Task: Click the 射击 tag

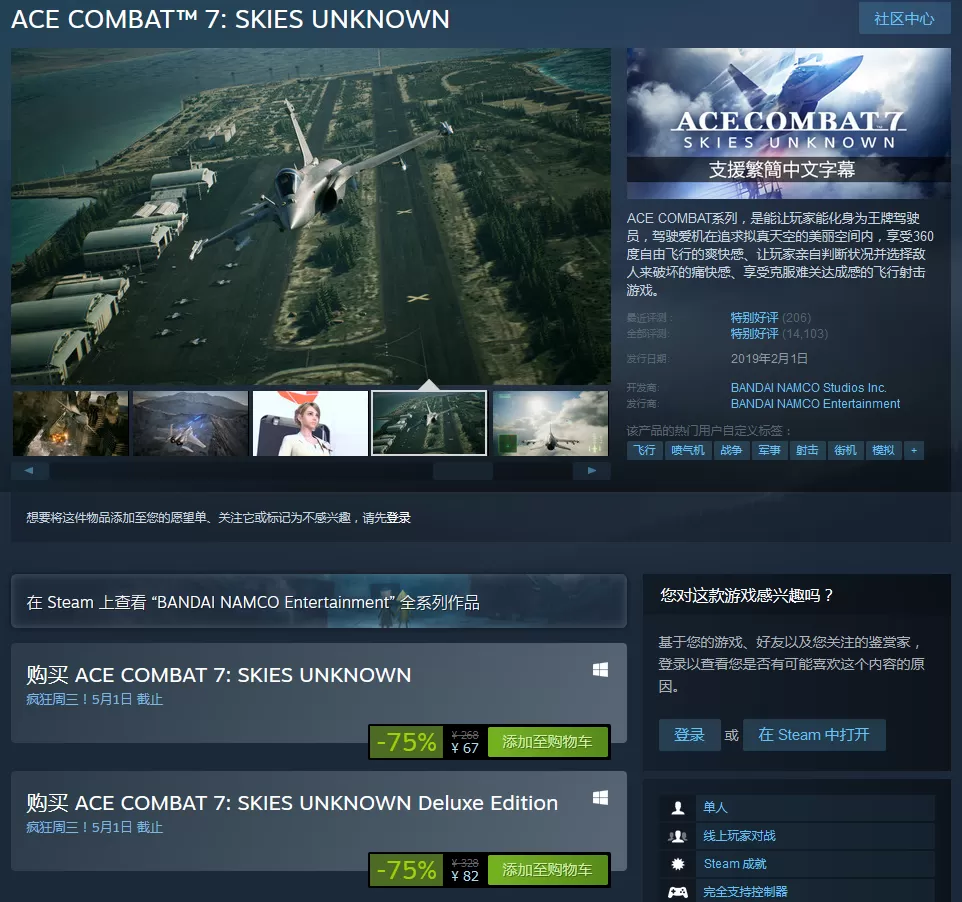Action: click(807, 450)
